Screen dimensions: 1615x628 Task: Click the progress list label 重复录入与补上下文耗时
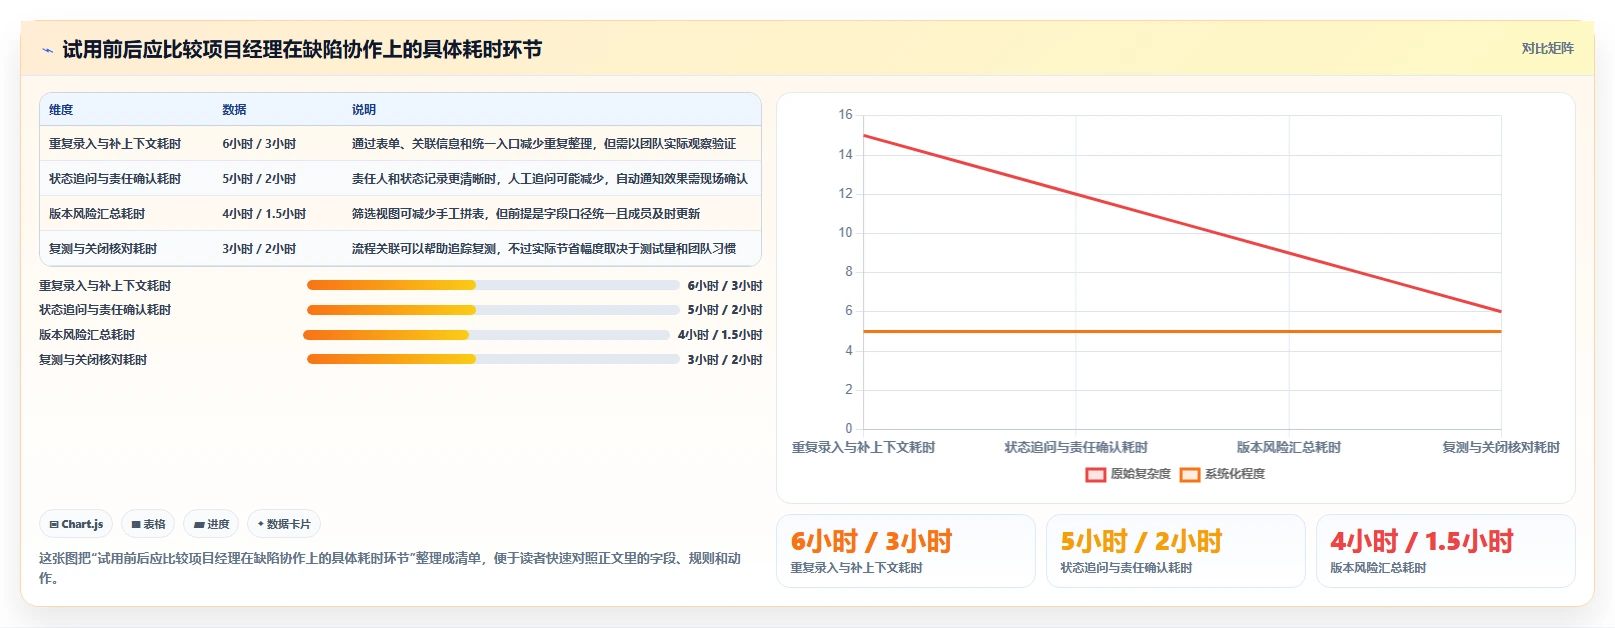pyautogui.click(x=105, y=286)
